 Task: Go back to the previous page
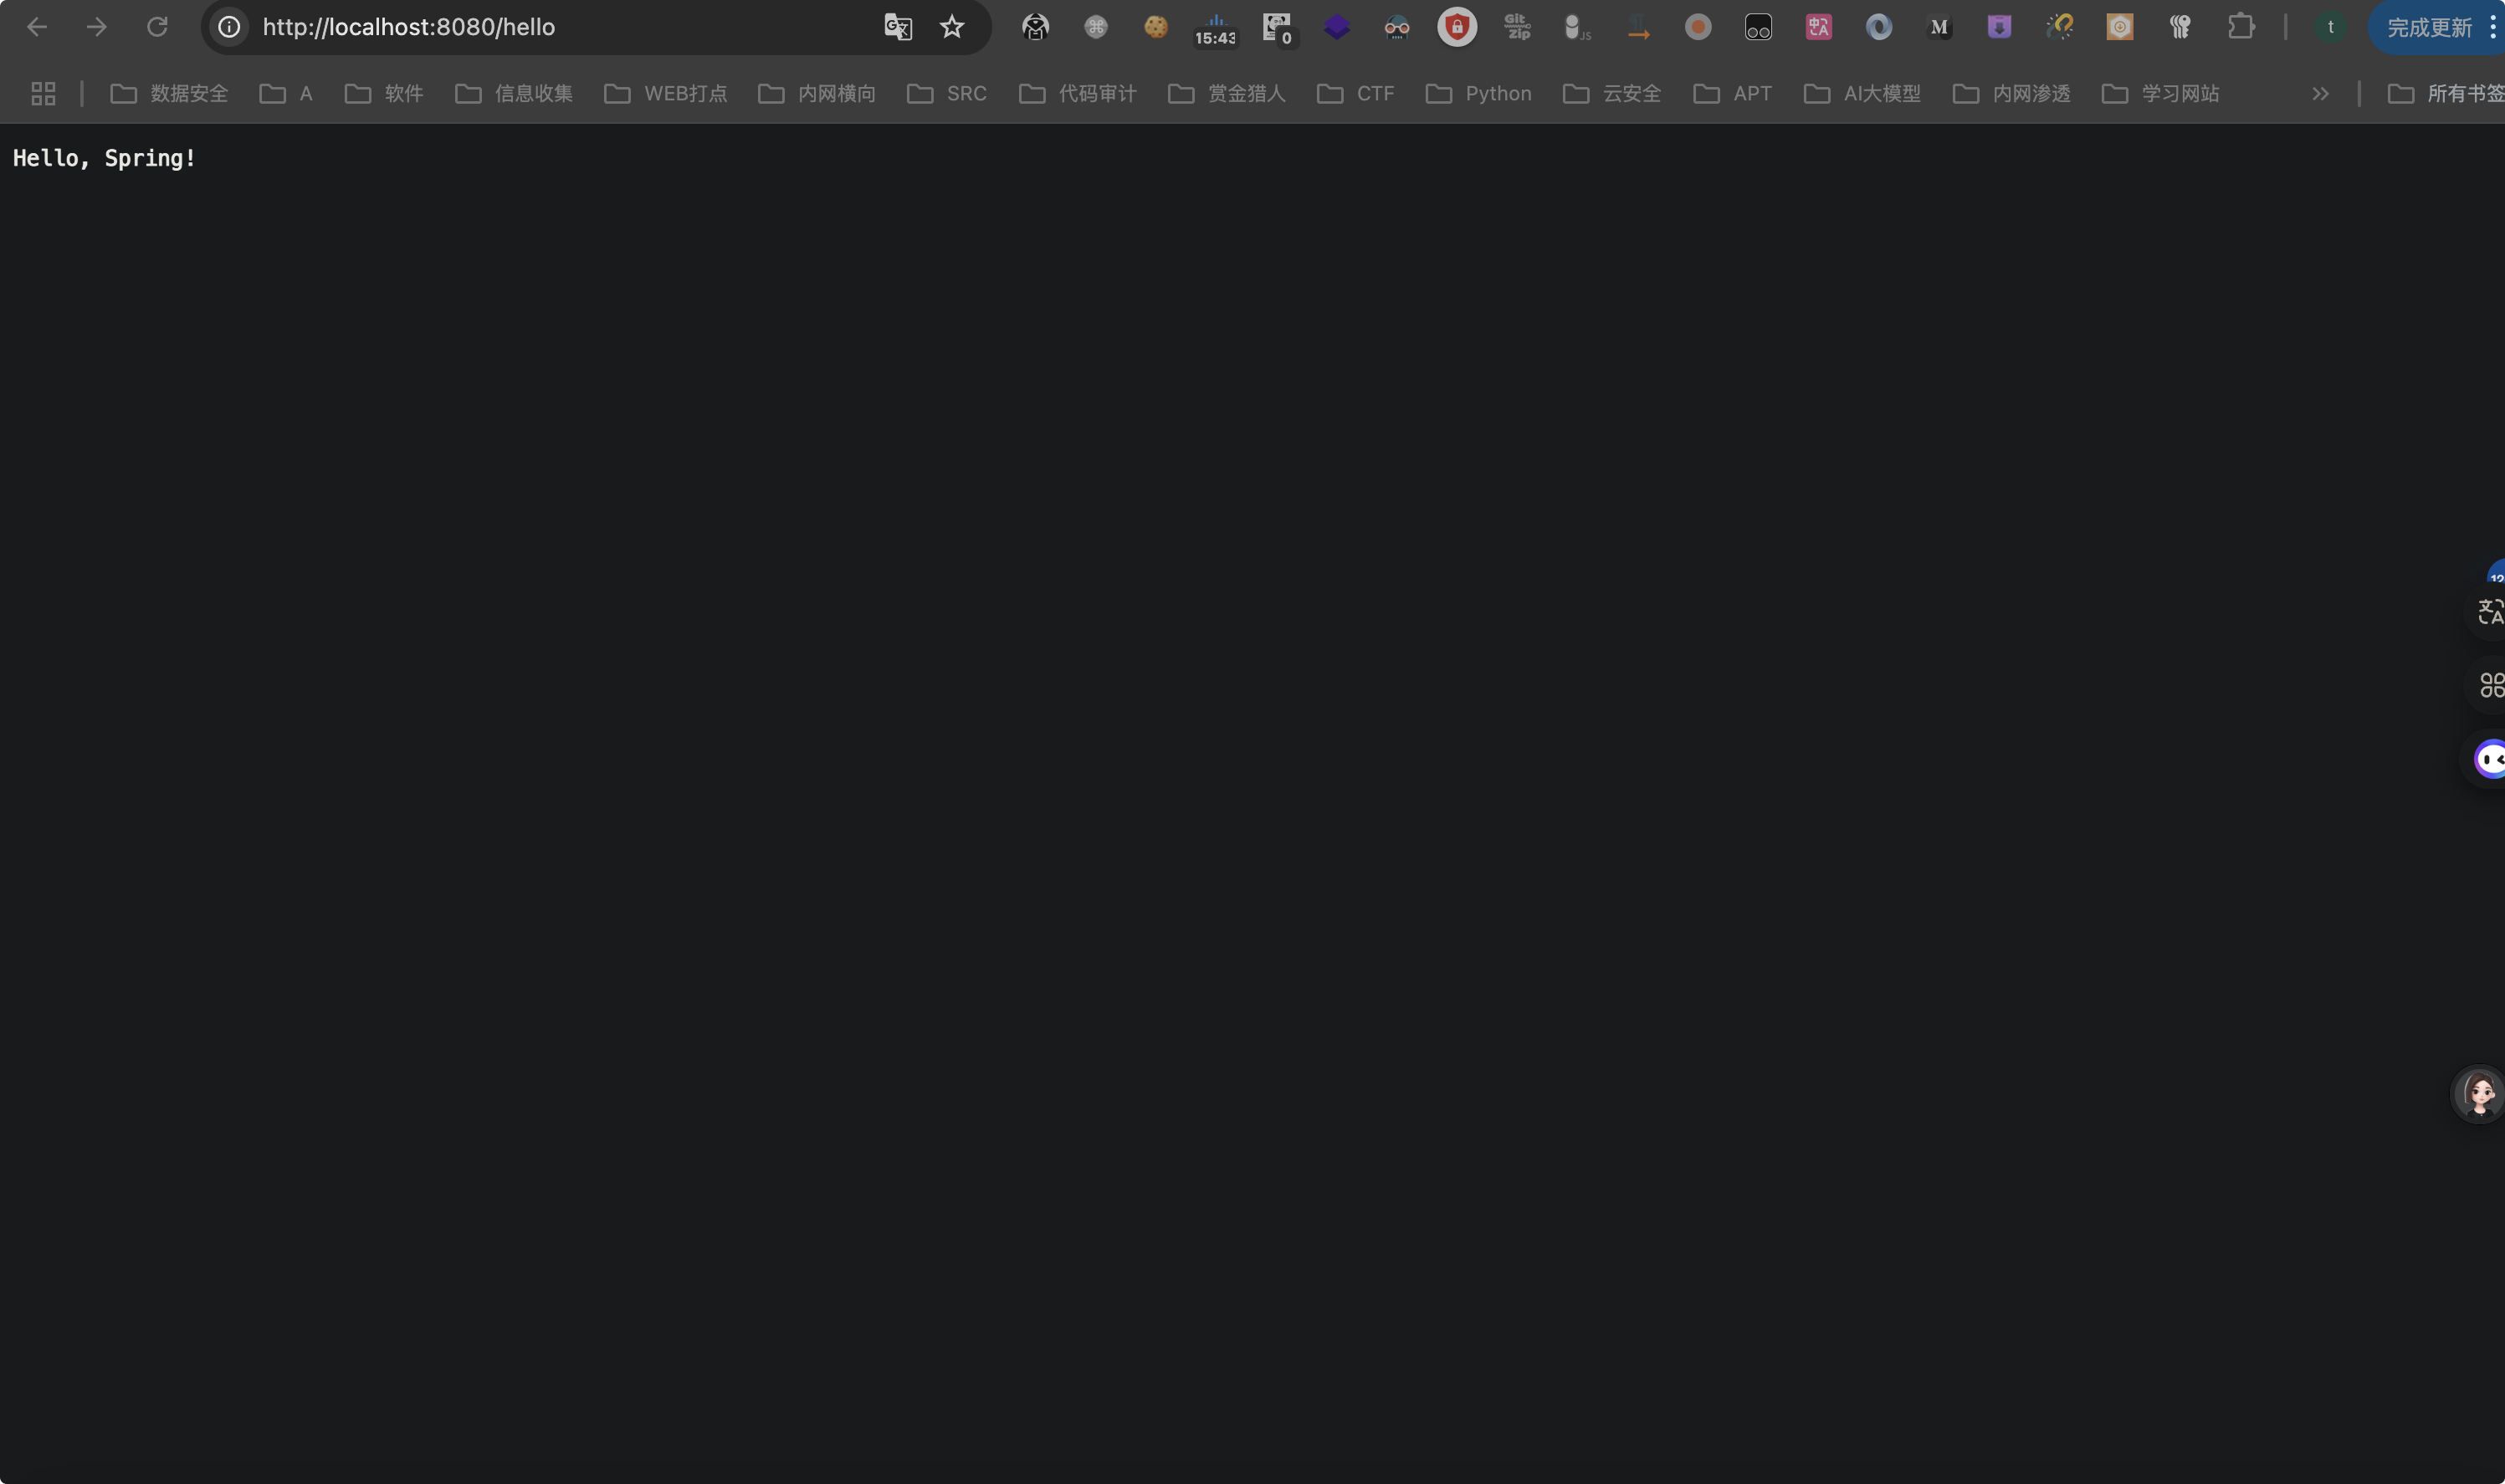[37, 27]
